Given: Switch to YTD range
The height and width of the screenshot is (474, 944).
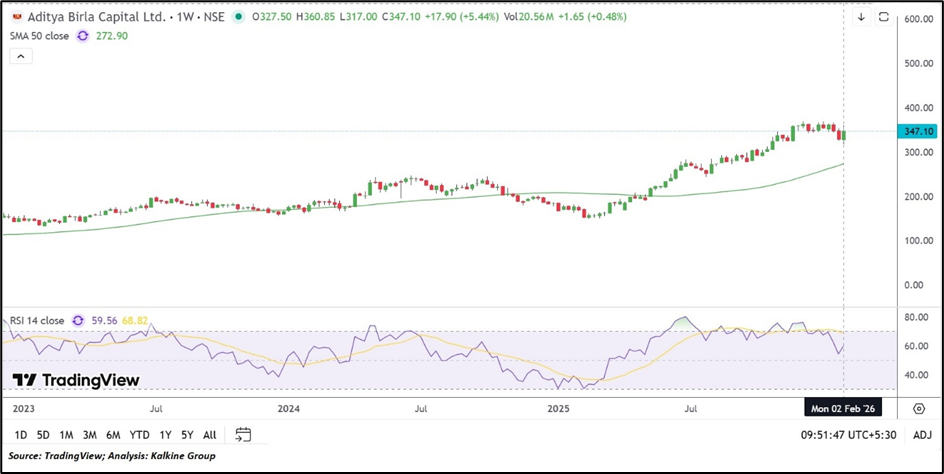Looking at the screenshot, I should tap(139, 434).
